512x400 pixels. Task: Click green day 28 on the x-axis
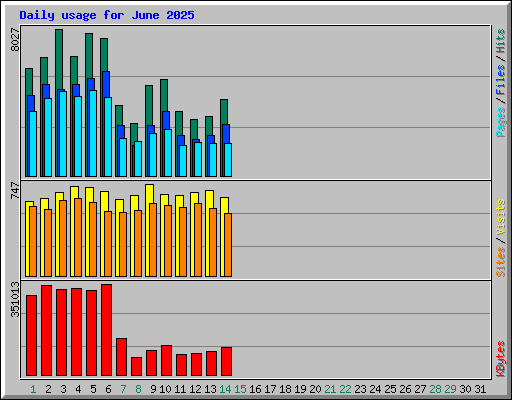[x=435, y=389]
